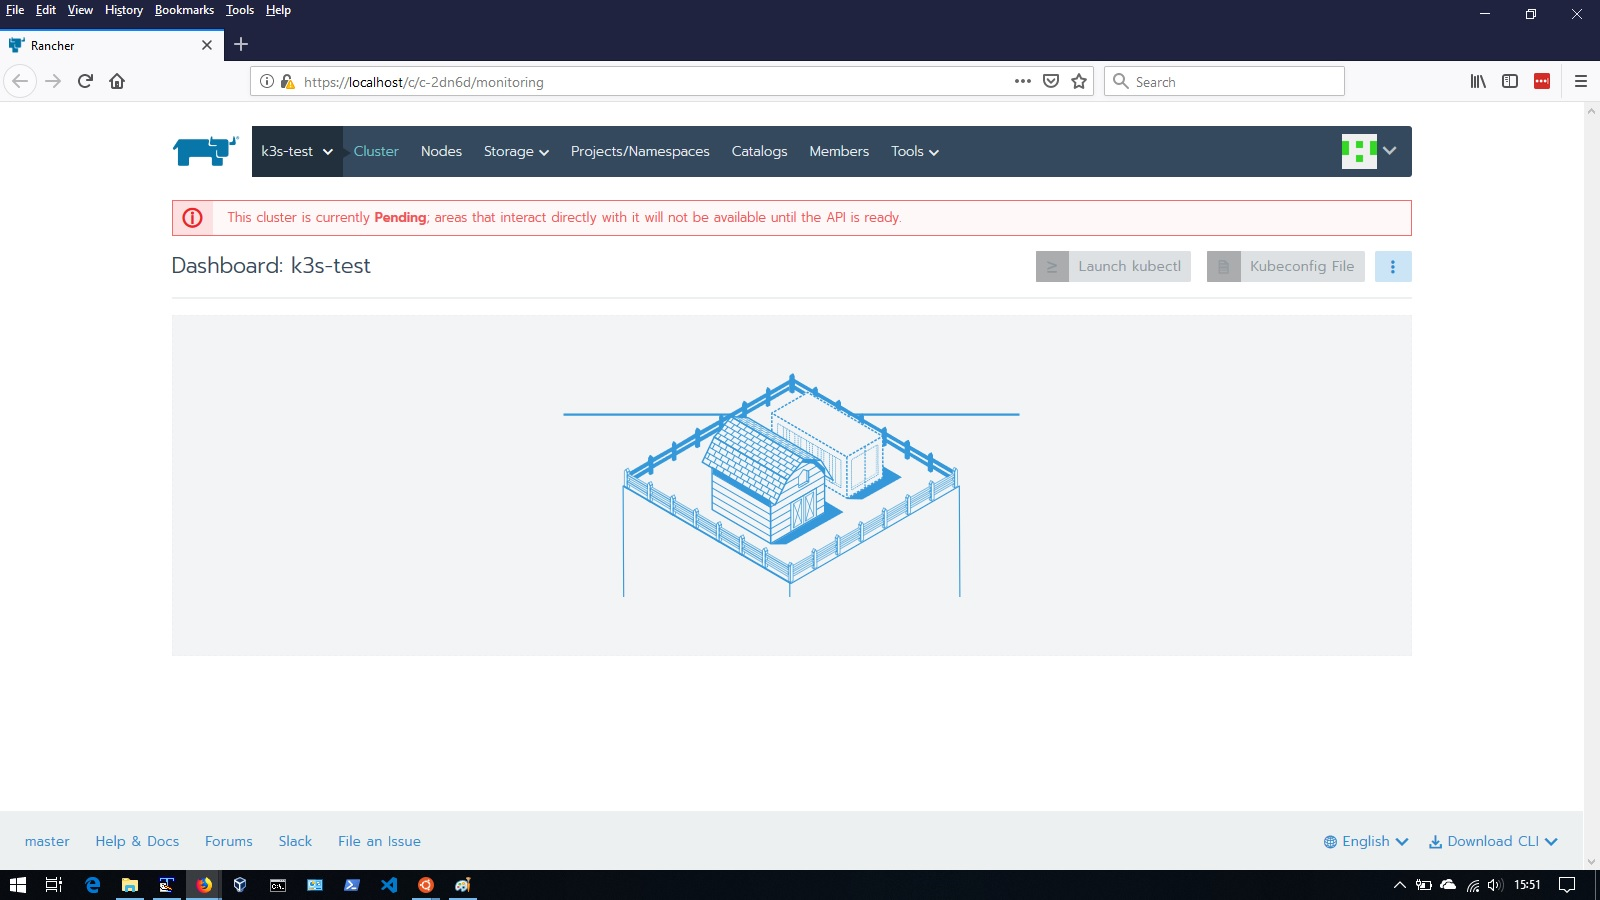Click the browser search field
The height and width of the screenshot is (900, 1600).
coord(1224,81)
